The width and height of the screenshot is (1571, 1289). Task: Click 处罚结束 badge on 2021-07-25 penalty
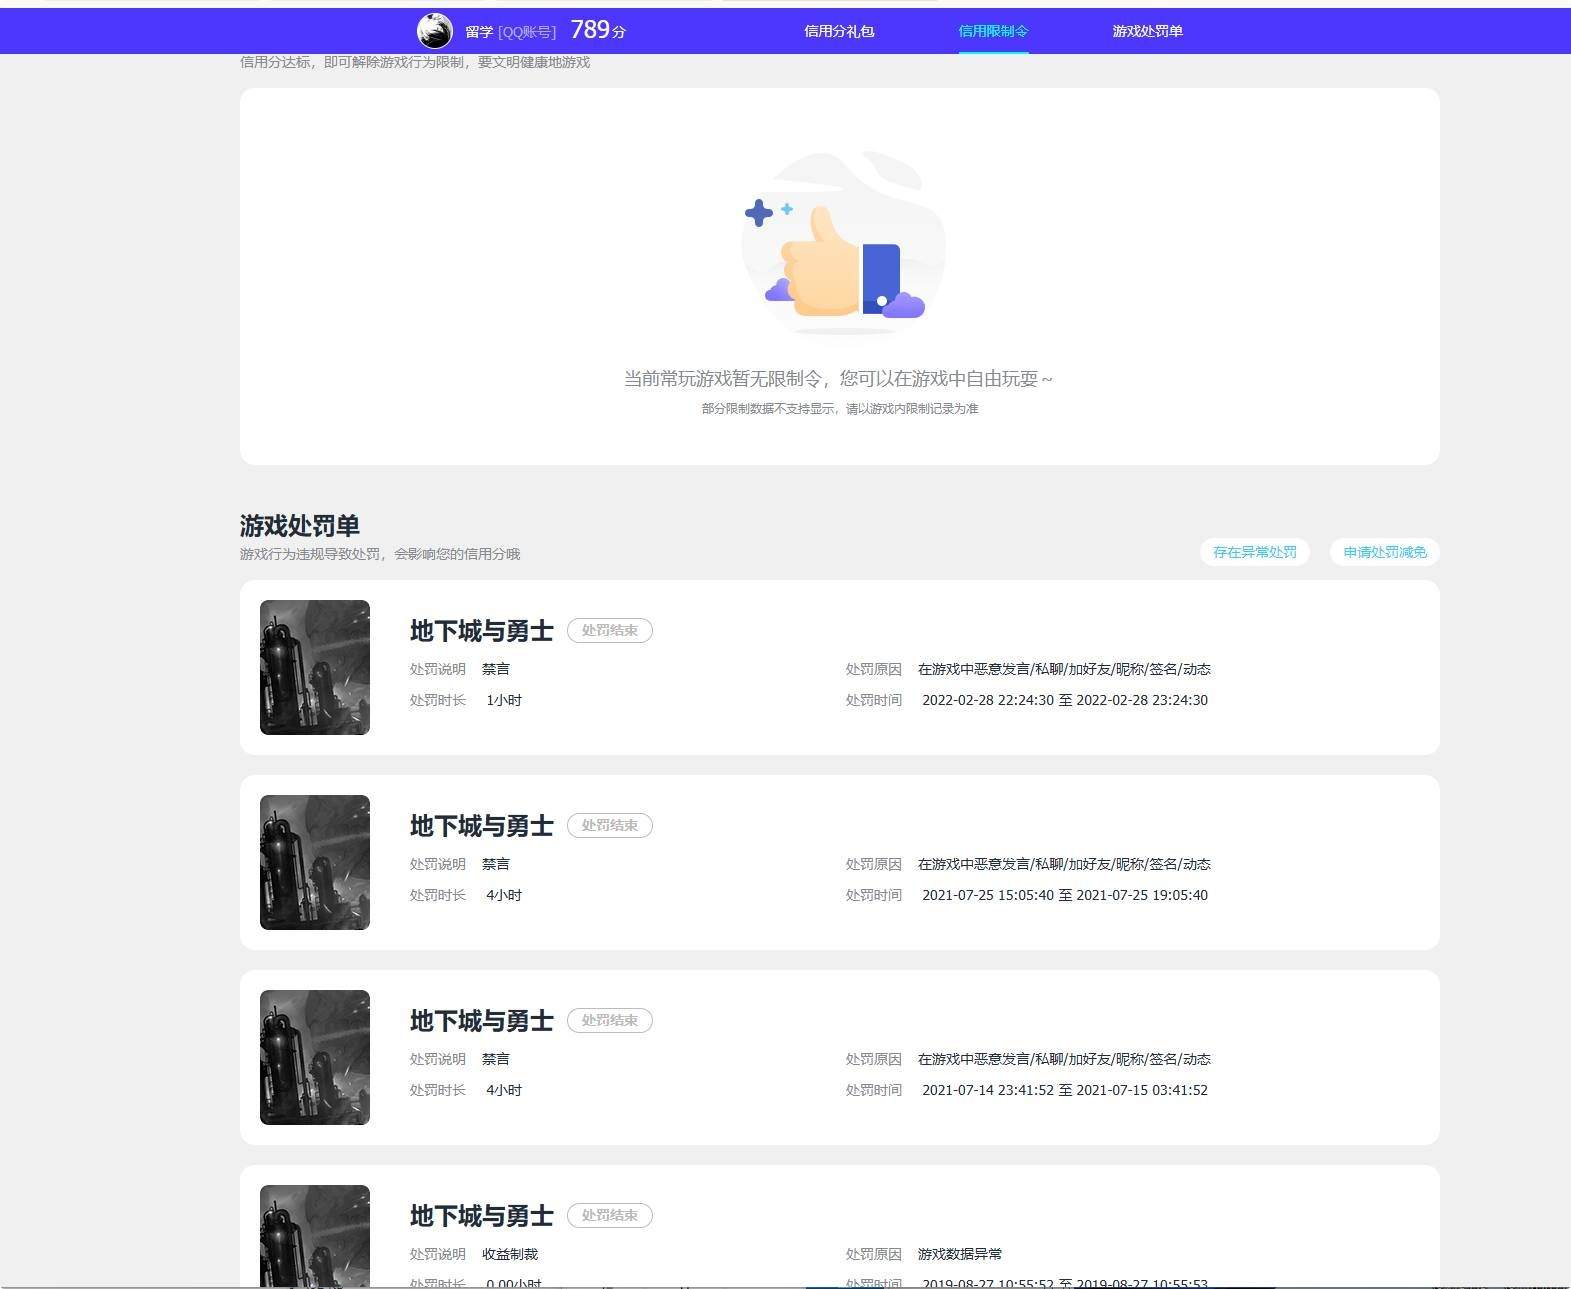[610, 826]
